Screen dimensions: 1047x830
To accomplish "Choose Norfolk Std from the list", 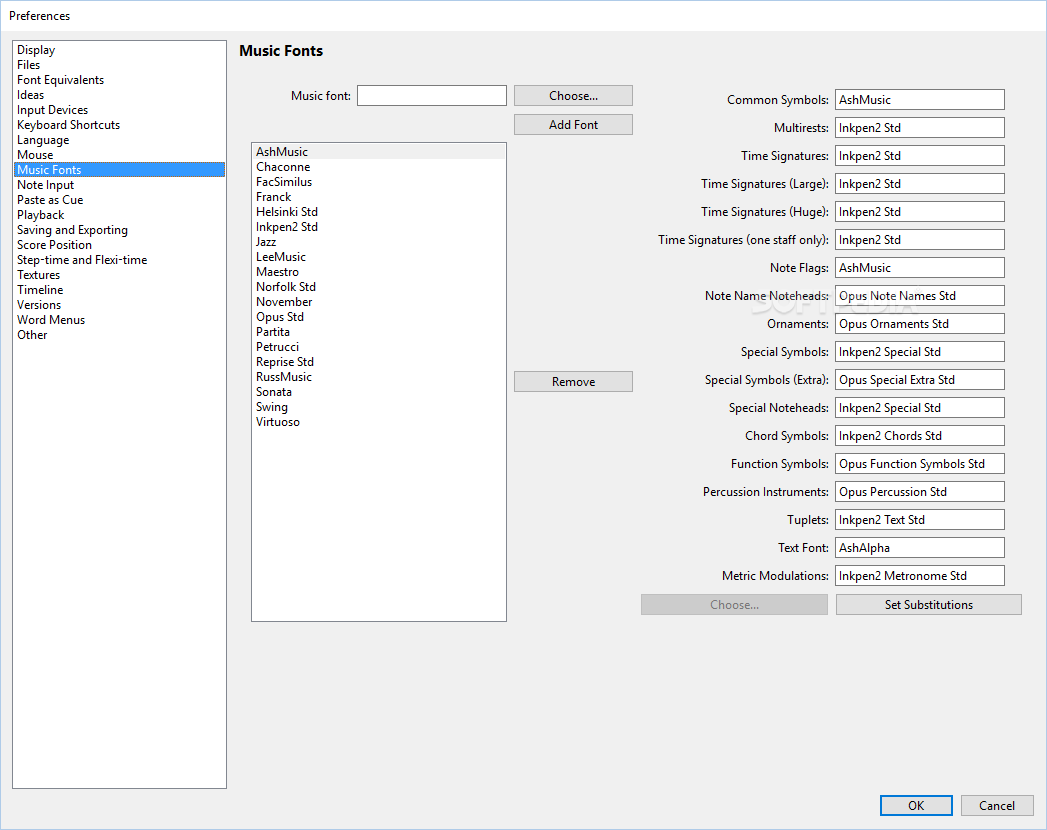I will (379, 287).
